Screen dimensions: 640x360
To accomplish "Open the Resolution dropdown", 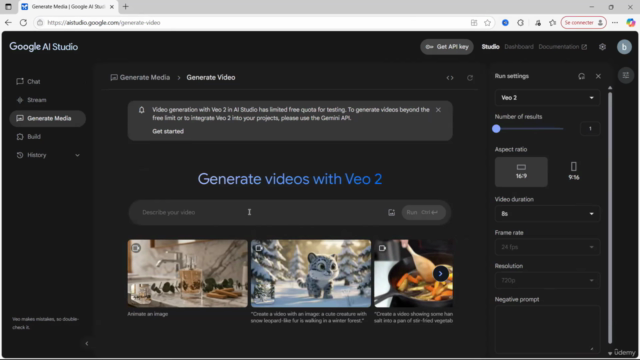I will 547,281.
